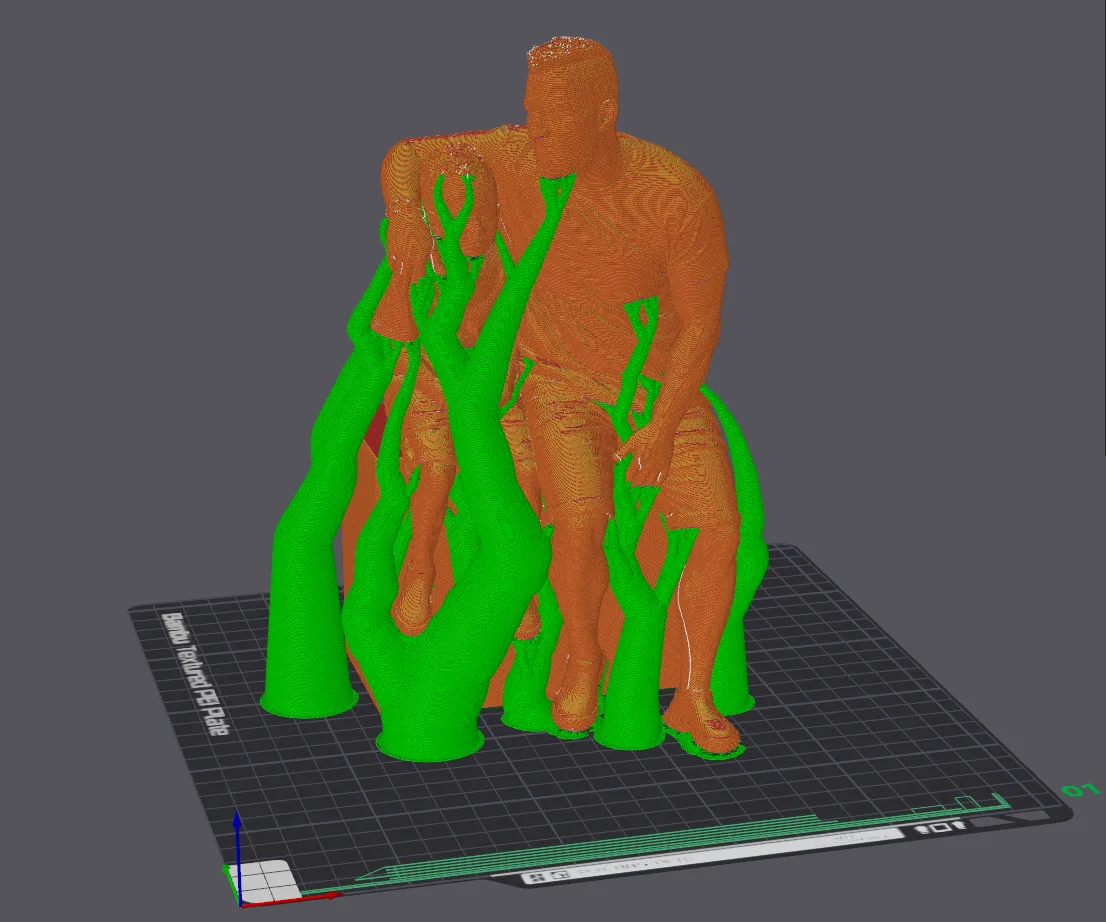Click the "Bambu Textured PEI Plate" label
Screen dimensions: 1106x922
coord(194,674)
